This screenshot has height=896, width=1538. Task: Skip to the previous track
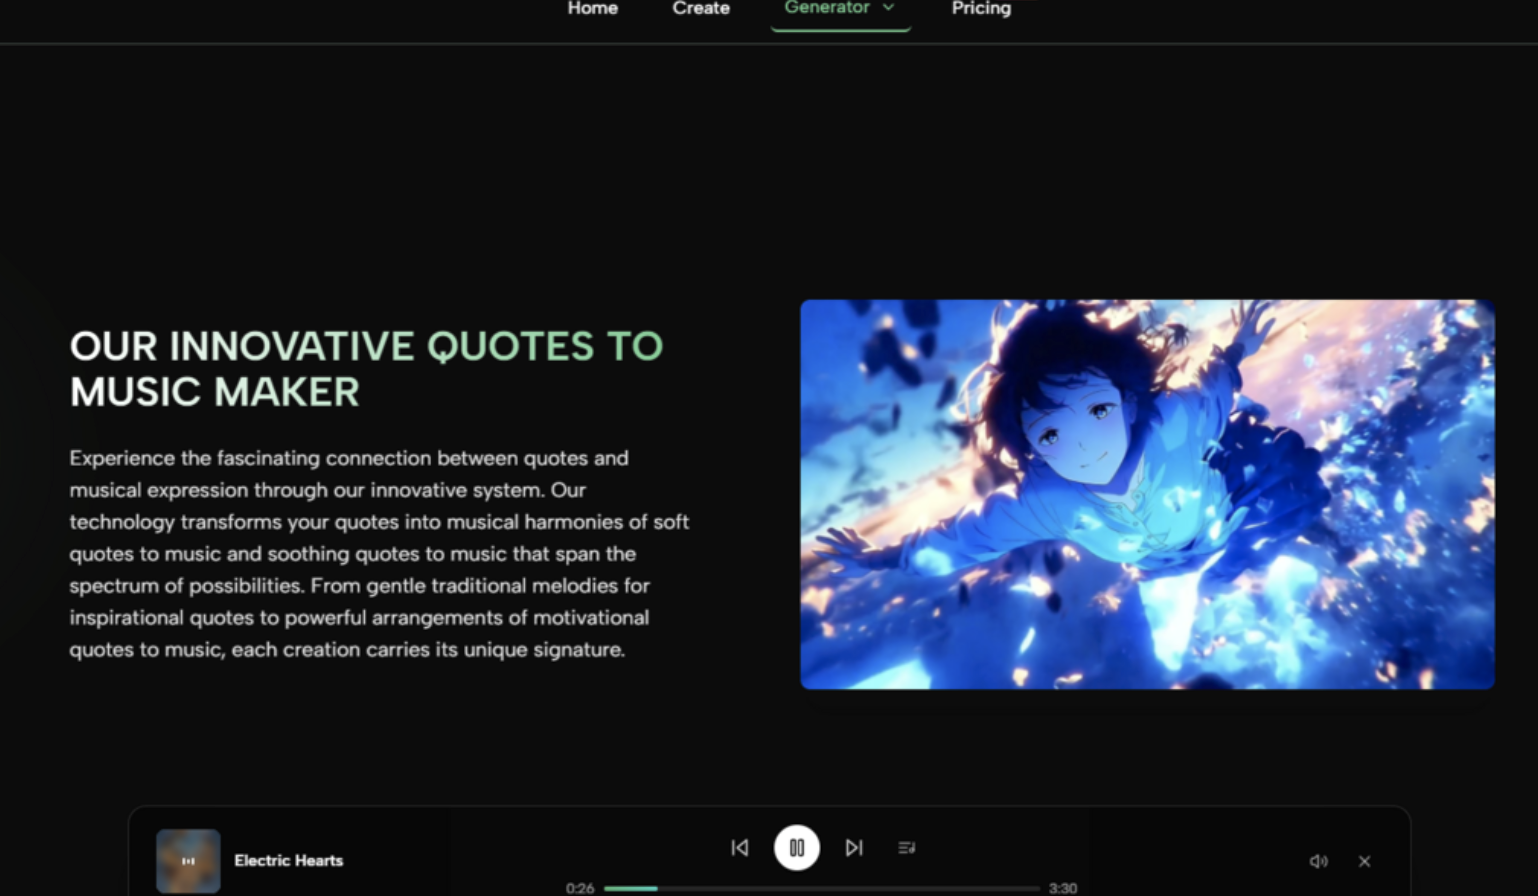coord(740,848)
